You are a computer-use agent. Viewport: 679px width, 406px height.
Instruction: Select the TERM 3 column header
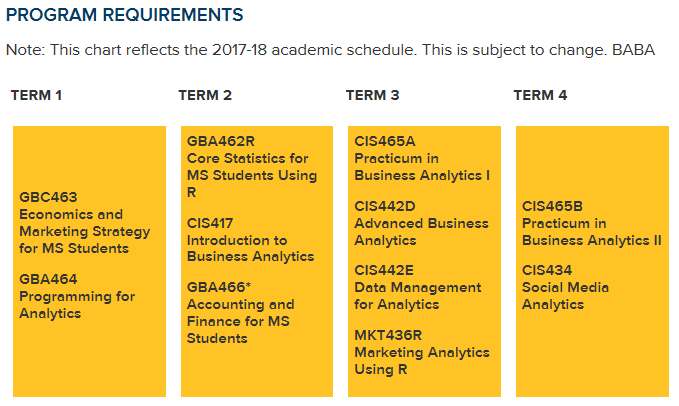(x=372, y=96)
